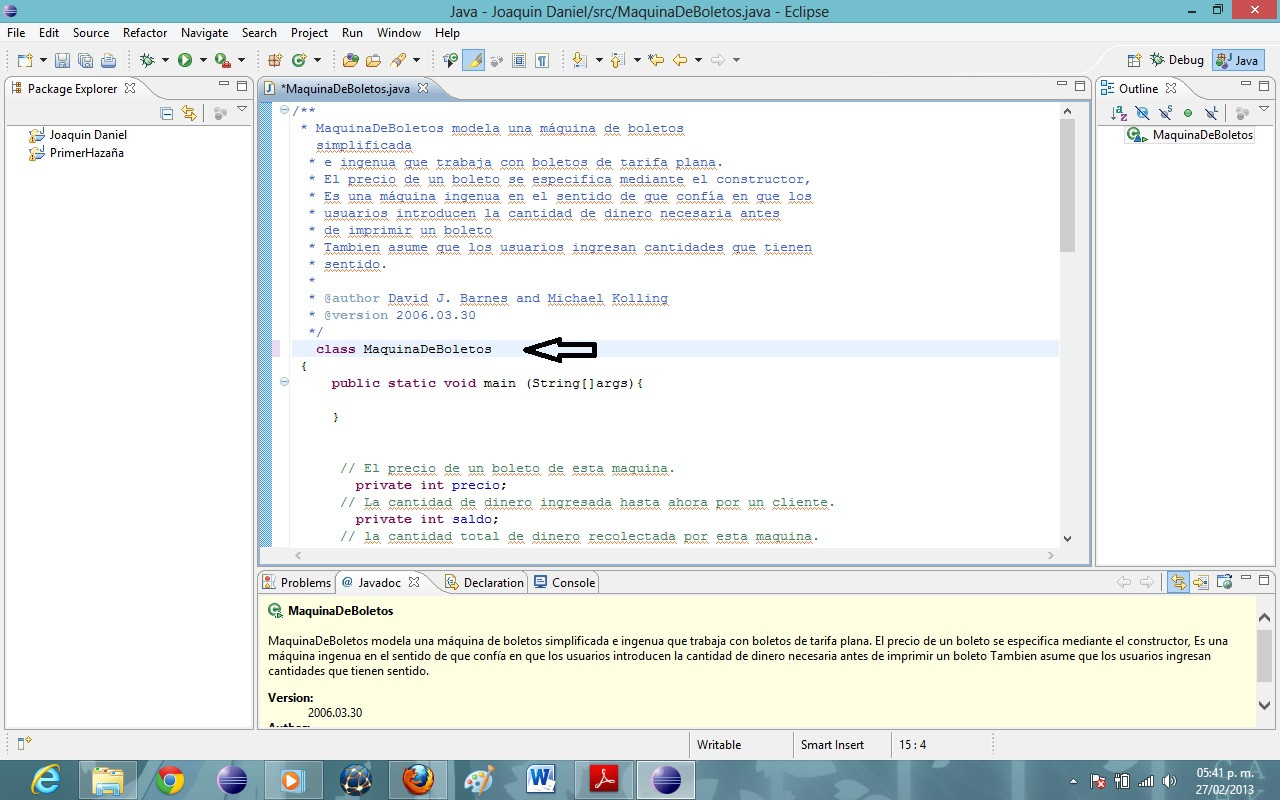The width and height of the screenshot is (1280, 800).
Task: Open the Outline view menu triangle
Action: coord(1265,110)
